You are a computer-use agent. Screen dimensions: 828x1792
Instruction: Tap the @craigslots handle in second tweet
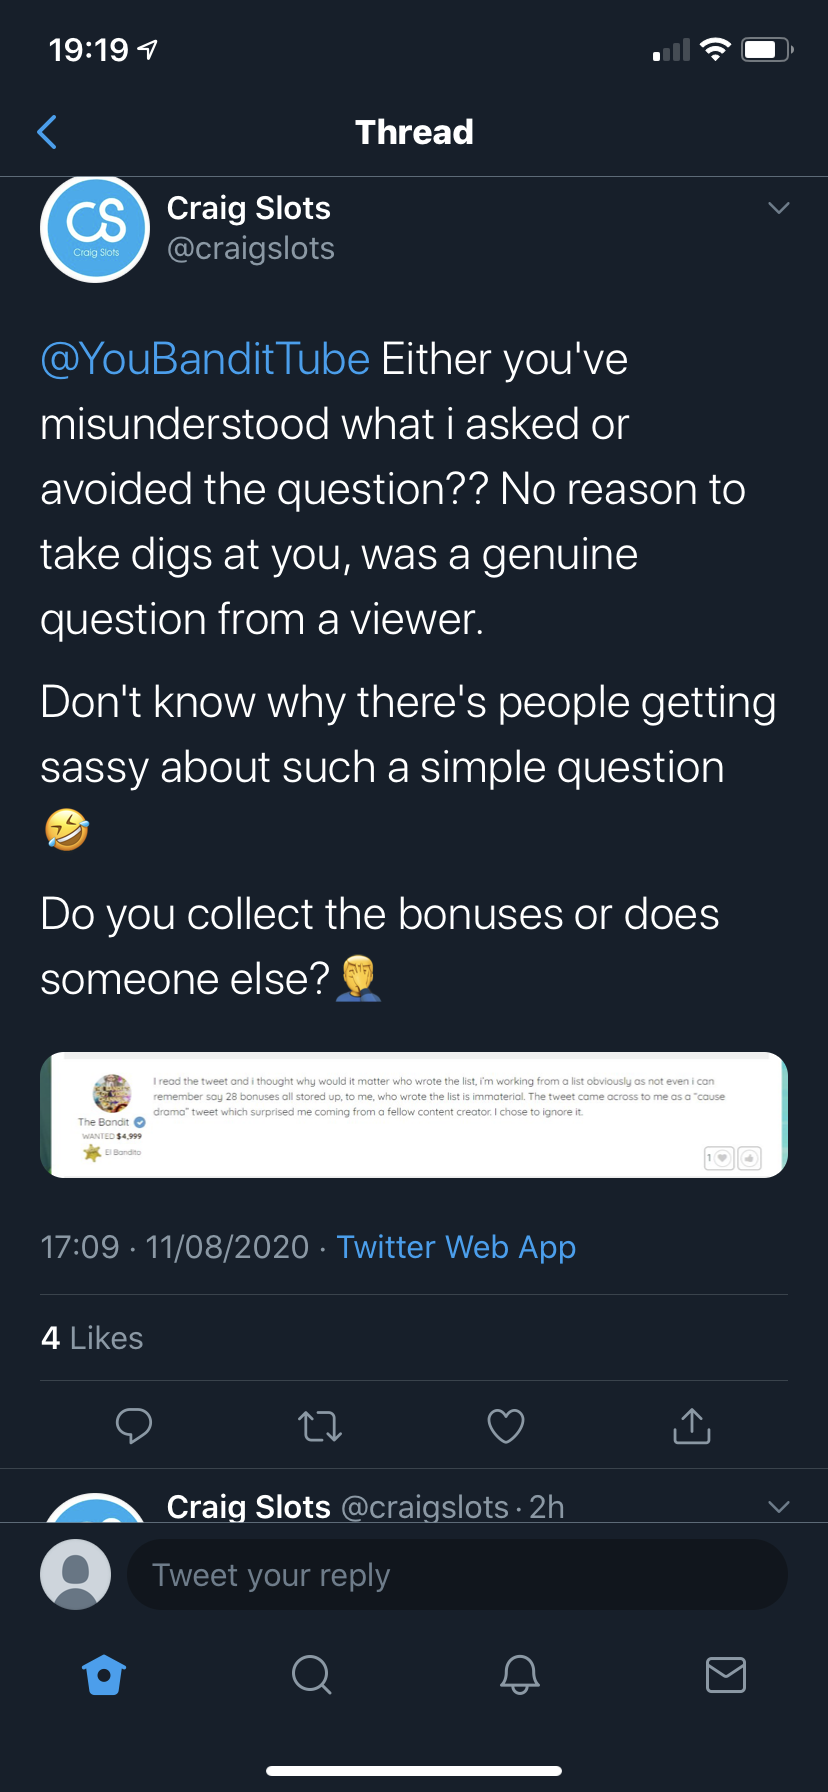tap(425, 1507)
